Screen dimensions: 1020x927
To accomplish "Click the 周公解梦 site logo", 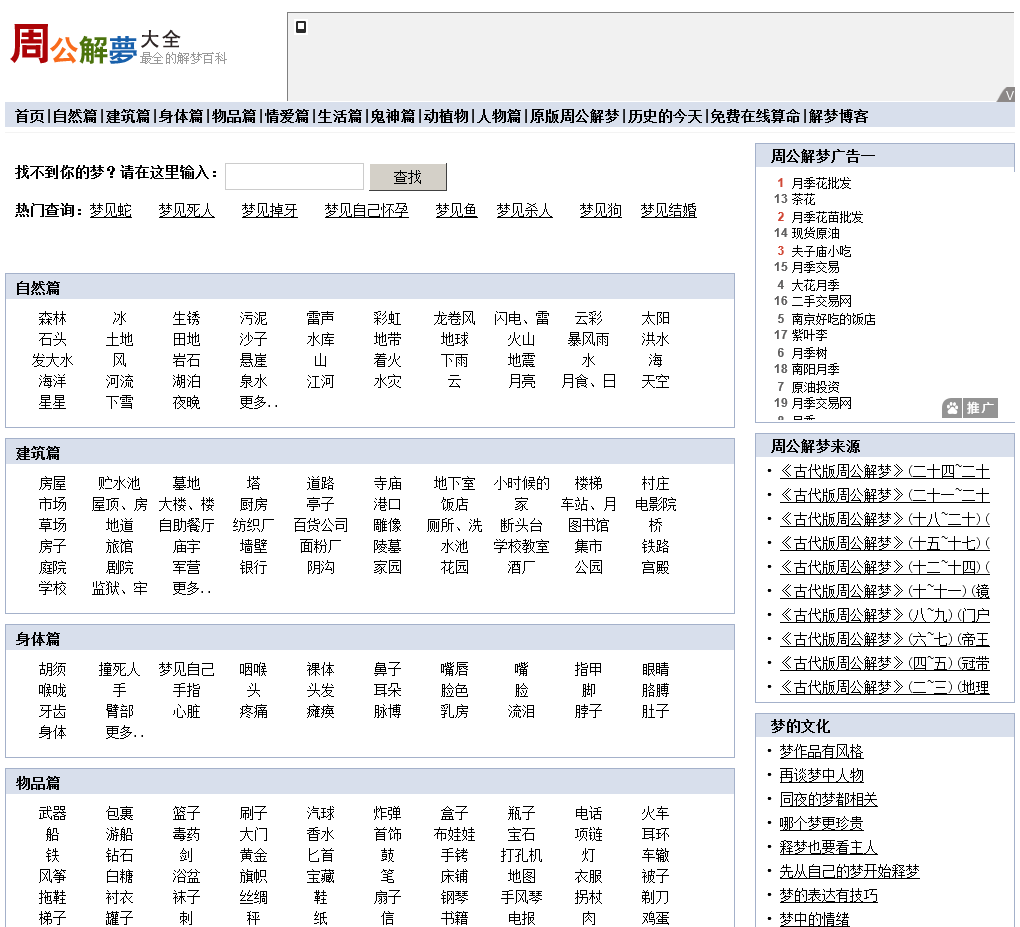I will pyautogui.click(x=119, y=46).
